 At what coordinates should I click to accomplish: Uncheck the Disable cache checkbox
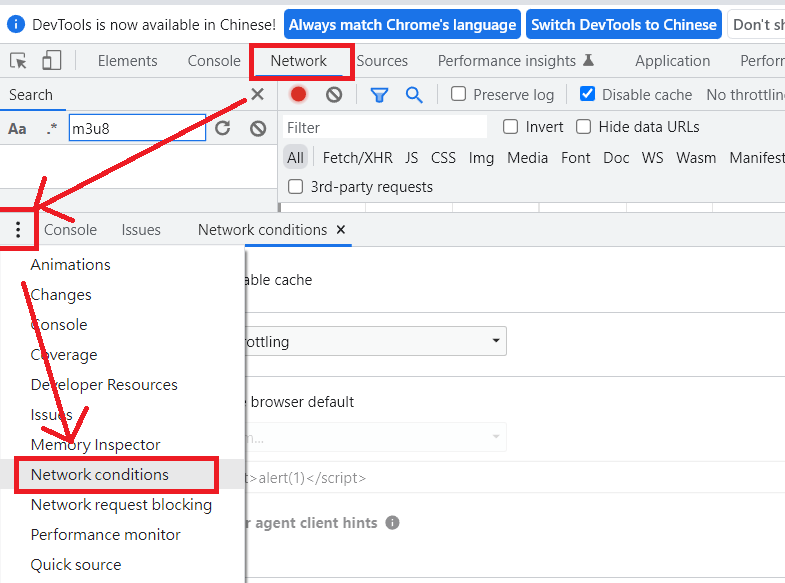[587, 94]
